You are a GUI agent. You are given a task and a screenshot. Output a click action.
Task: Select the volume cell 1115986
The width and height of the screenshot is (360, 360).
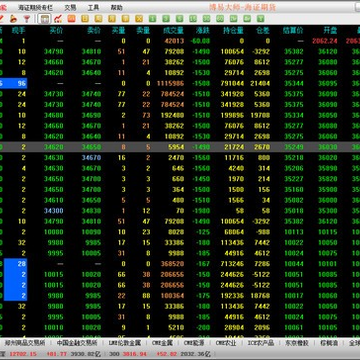pos(170,83)
